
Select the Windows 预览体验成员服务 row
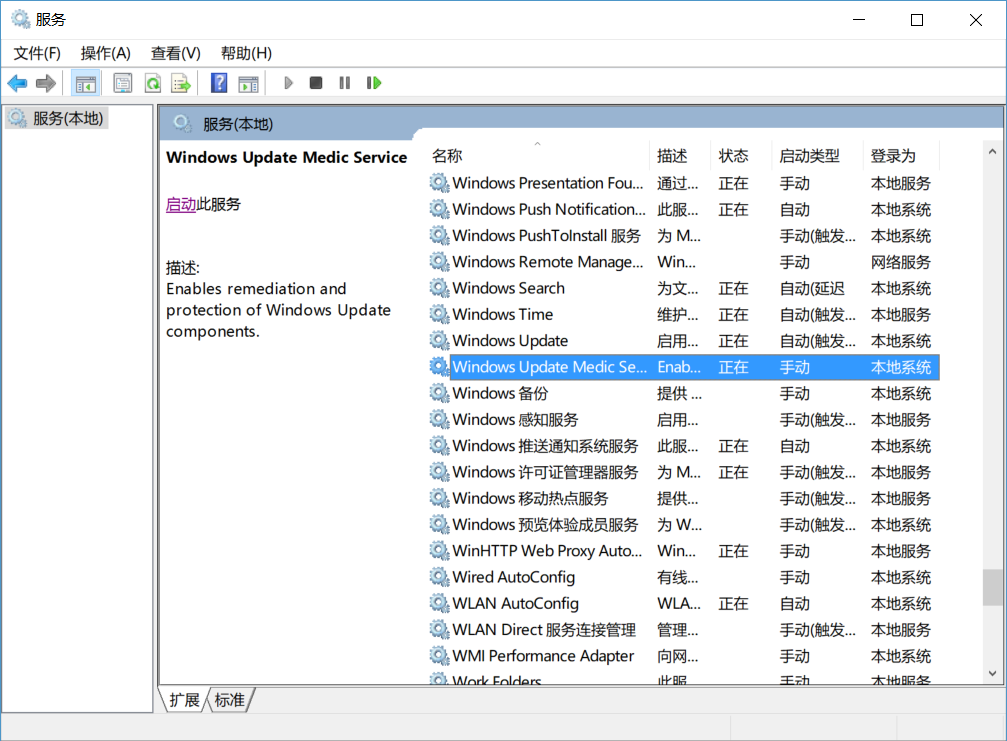684,525
